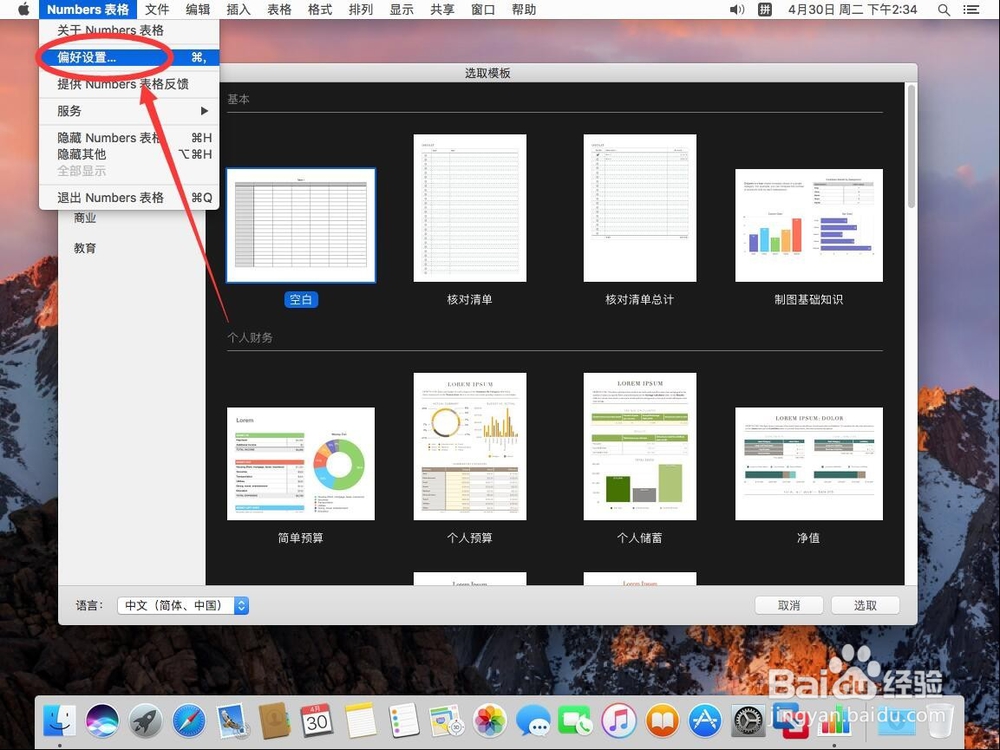Open the Pinyin input method menu

point(765,10)
